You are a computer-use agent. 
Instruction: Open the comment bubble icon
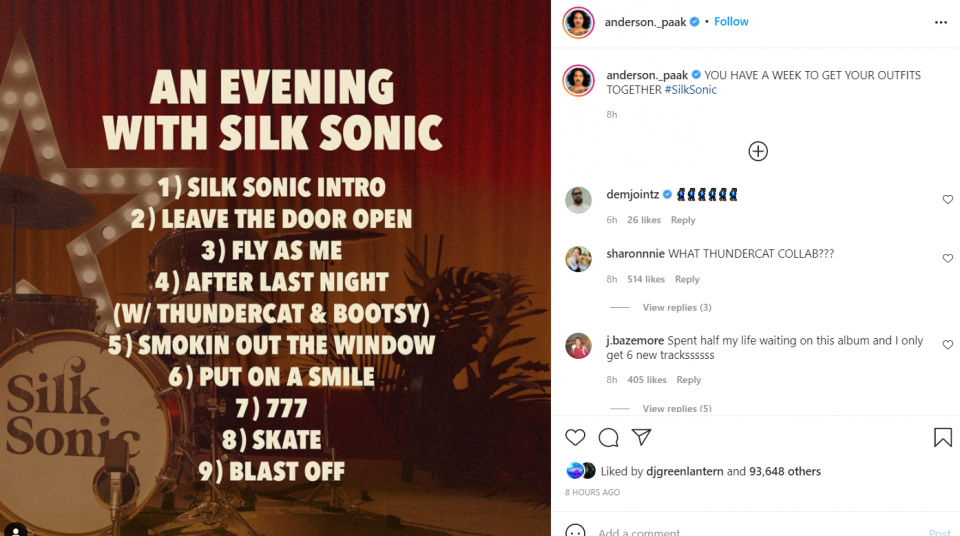pos(608,437)
